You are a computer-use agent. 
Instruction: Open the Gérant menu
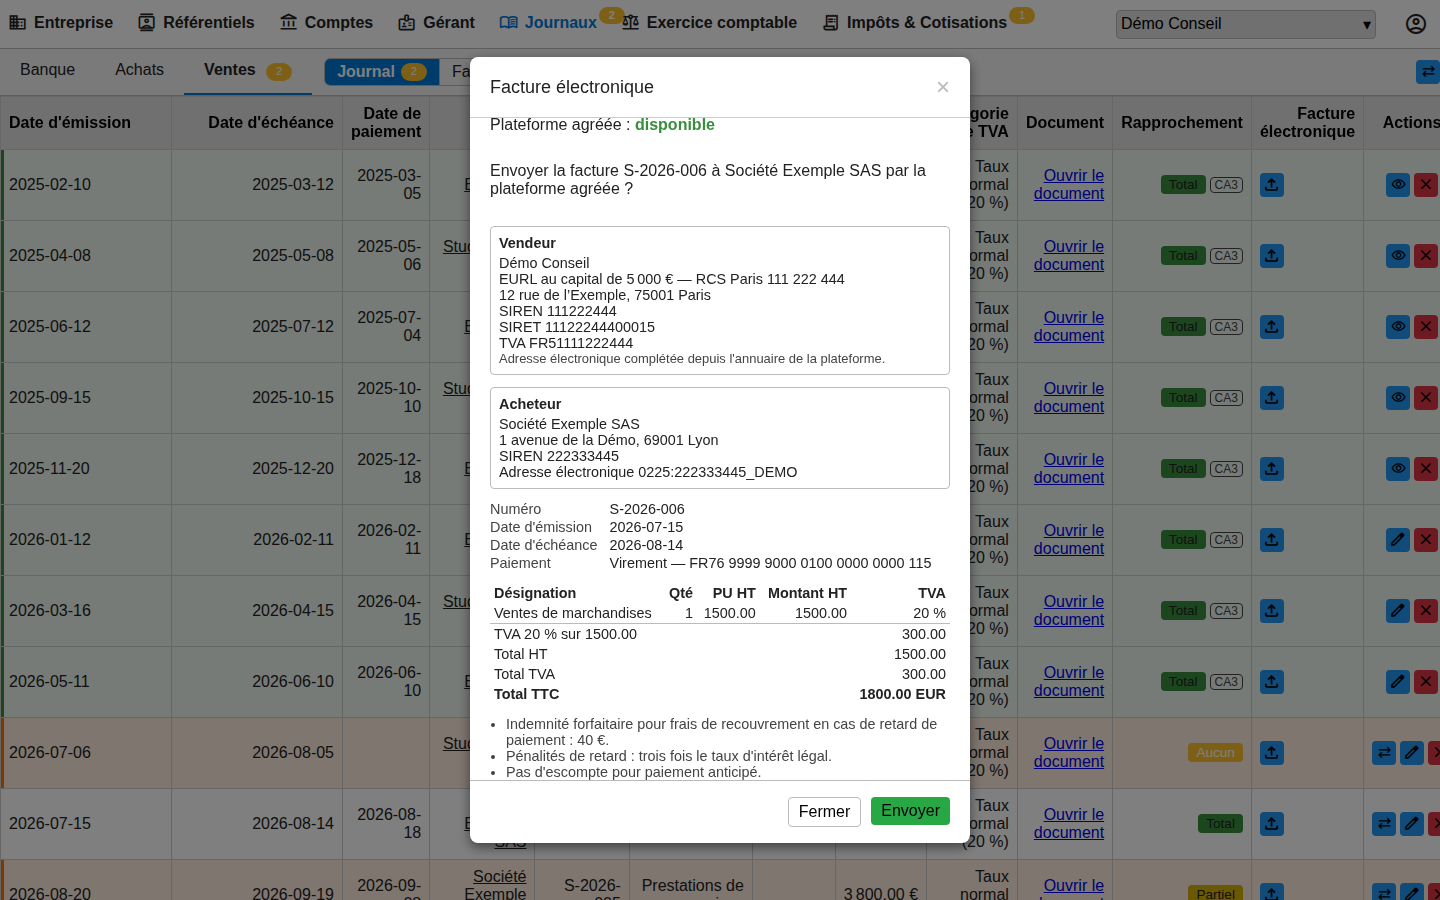point(436,22)
